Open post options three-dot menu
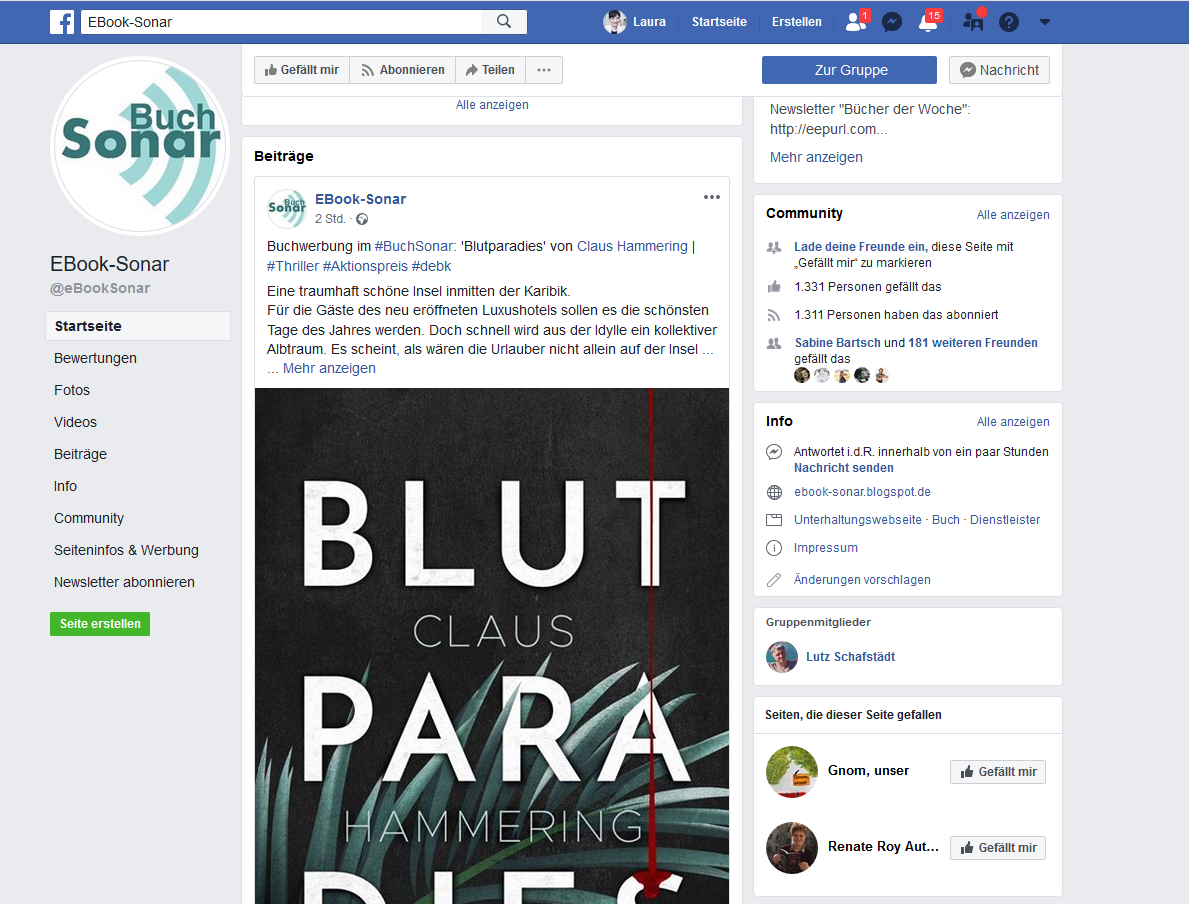 click(x=712, y=197)
